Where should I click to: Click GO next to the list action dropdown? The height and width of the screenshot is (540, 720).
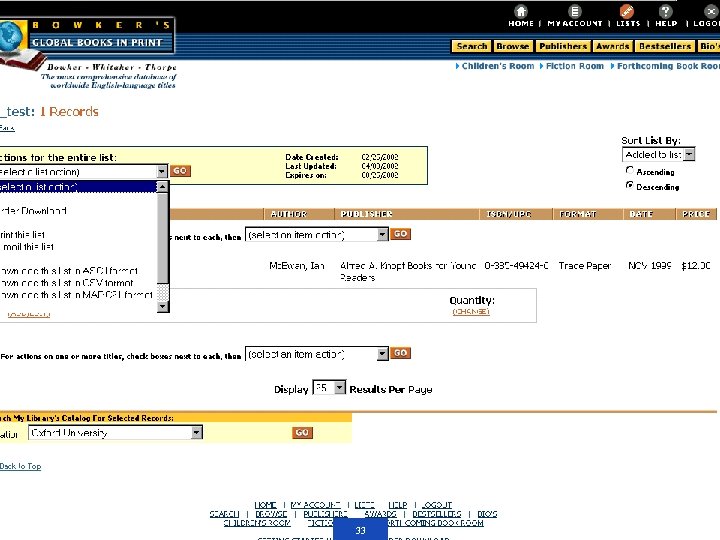coord(180,171)
